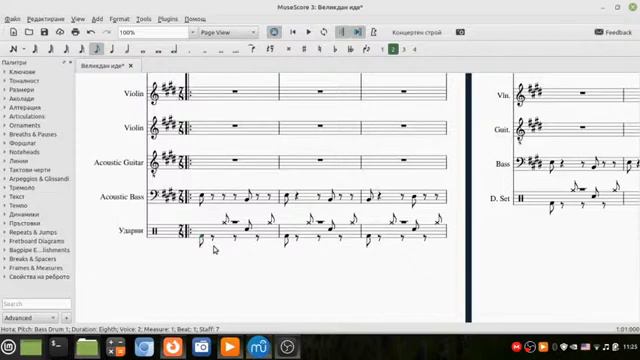Viewport: 640px width, 360px height.
Task: Select the highlighted eighth note duration
Action: pyautogui.click(x=97, y=49)
